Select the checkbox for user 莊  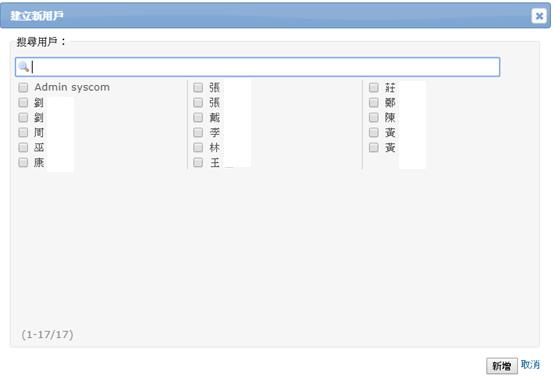click(x=374, y=87)
